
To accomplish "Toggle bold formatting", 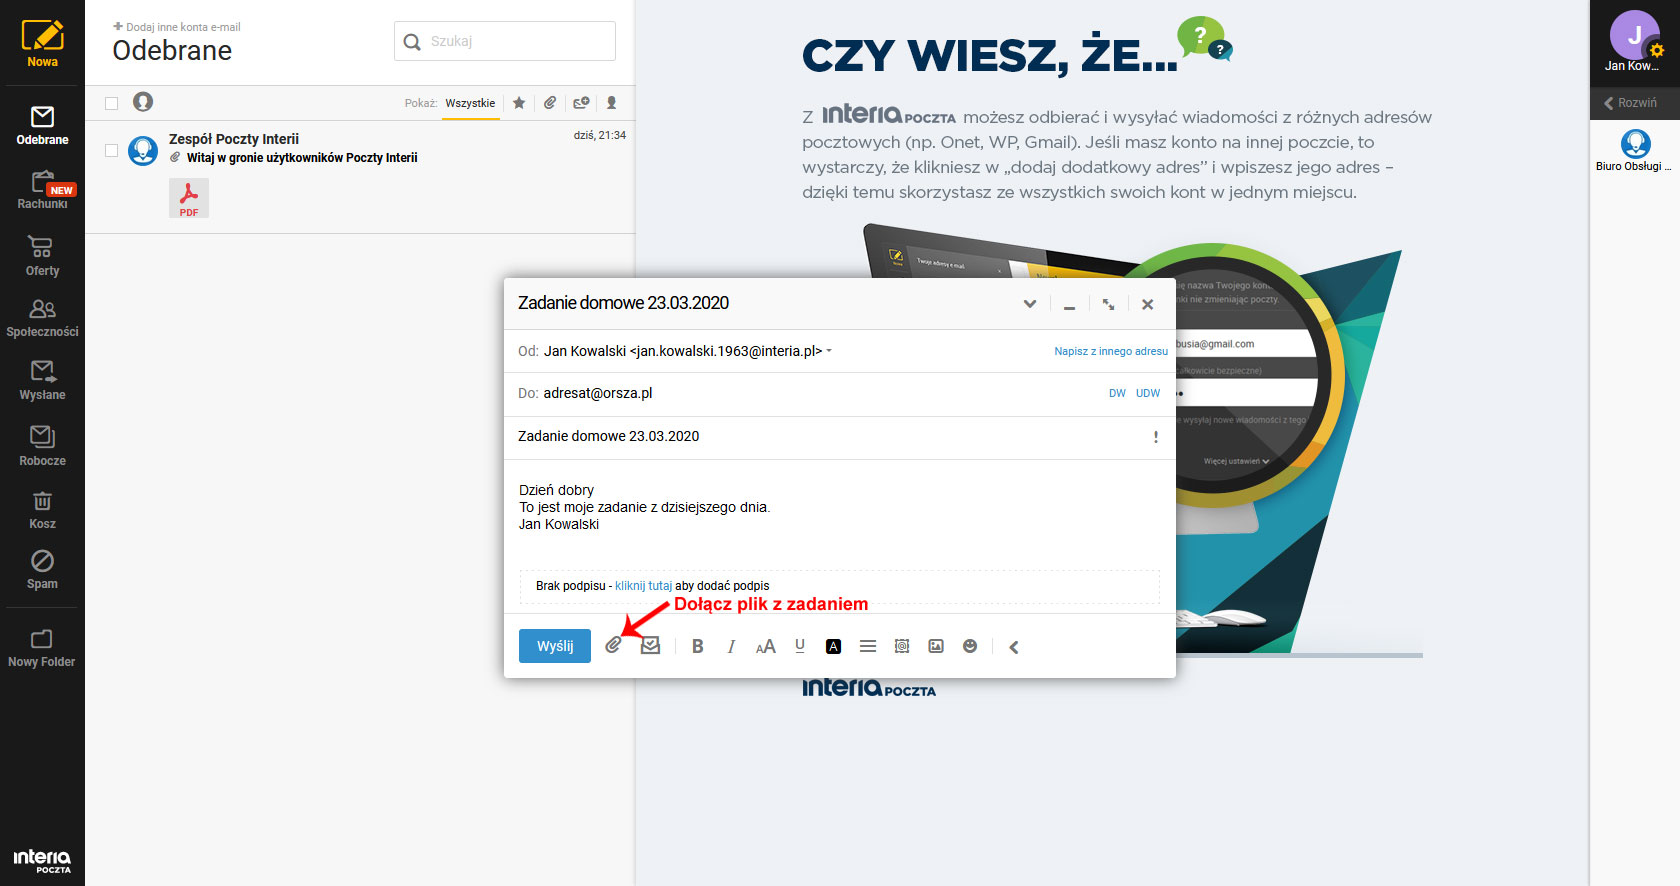I will pyautogui.click(x=698, y=647).
